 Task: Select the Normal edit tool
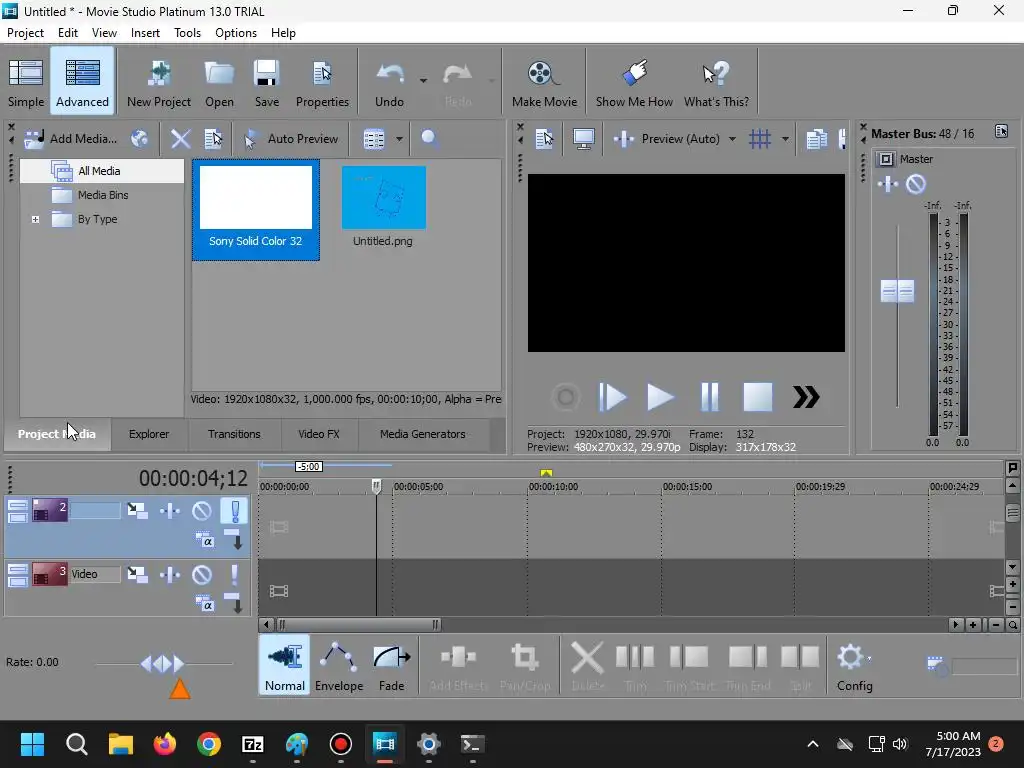click(x=285, y=666)
